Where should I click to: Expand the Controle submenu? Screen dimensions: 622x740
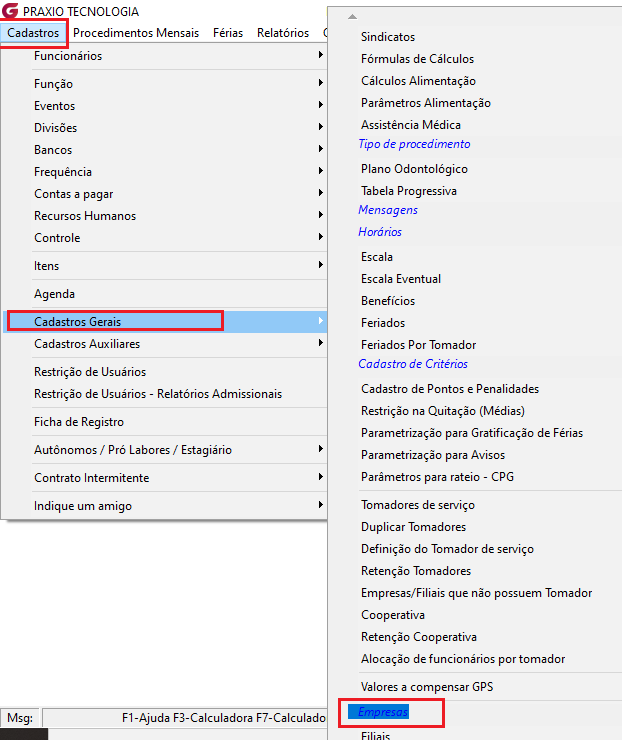pos(165,237)
